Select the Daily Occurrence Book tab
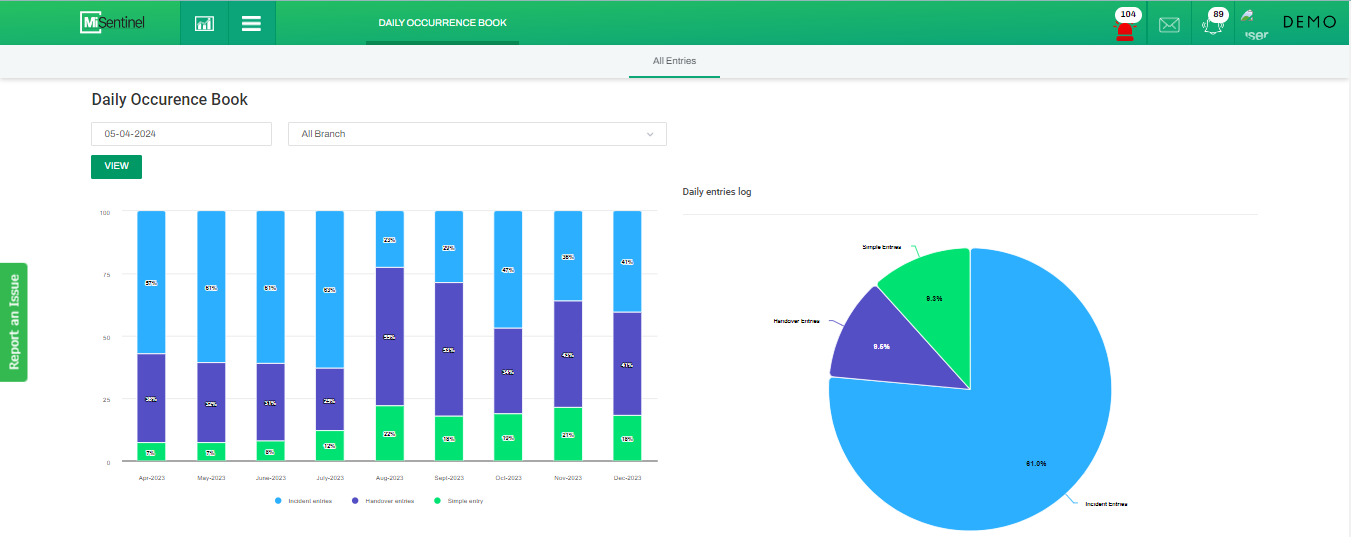Viewport: 1351px width, 537px height. pos(442,22)
